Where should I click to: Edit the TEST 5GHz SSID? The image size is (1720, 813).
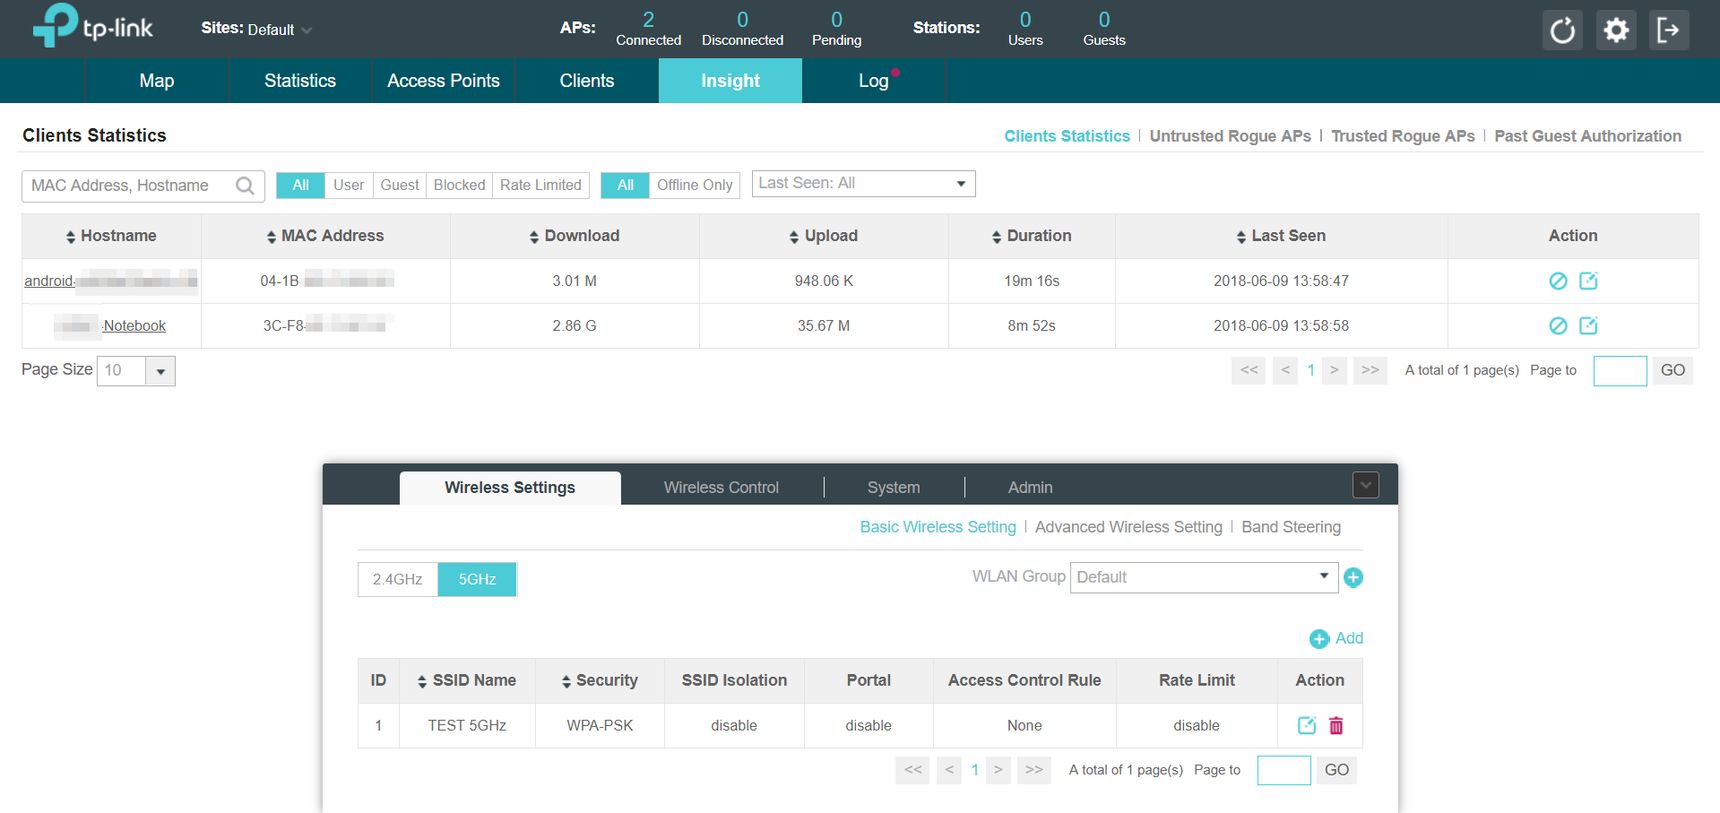point(1306,726)
